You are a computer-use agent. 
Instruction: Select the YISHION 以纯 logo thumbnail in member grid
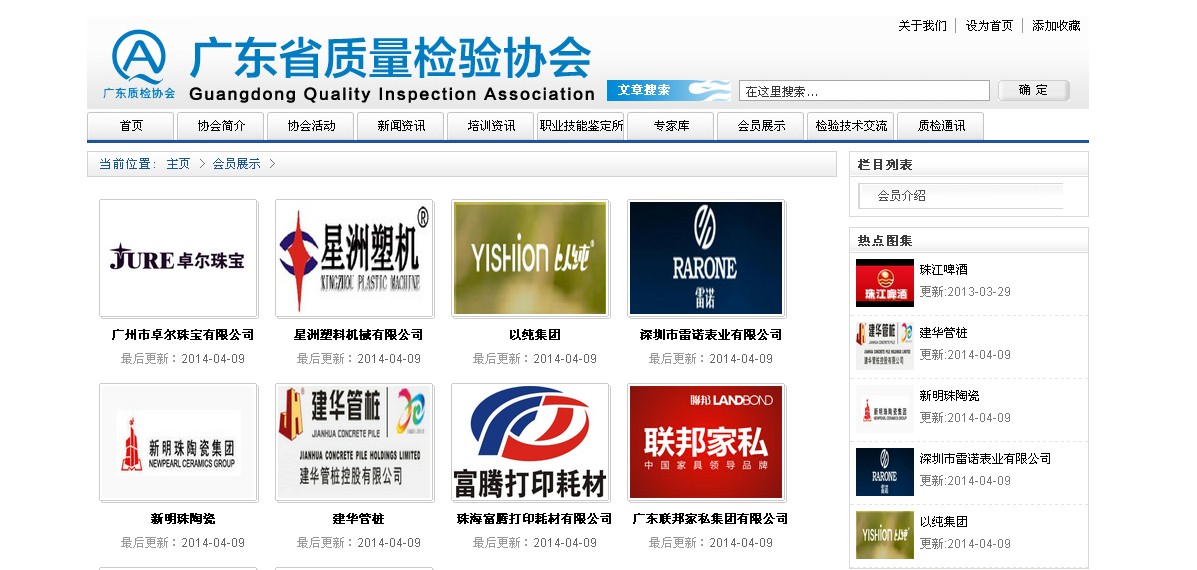[x=530, y=259]
